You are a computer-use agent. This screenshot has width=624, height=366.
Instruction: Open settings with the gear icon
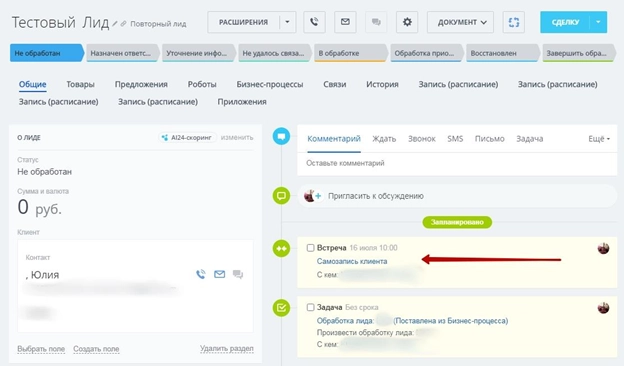point(407,22)
